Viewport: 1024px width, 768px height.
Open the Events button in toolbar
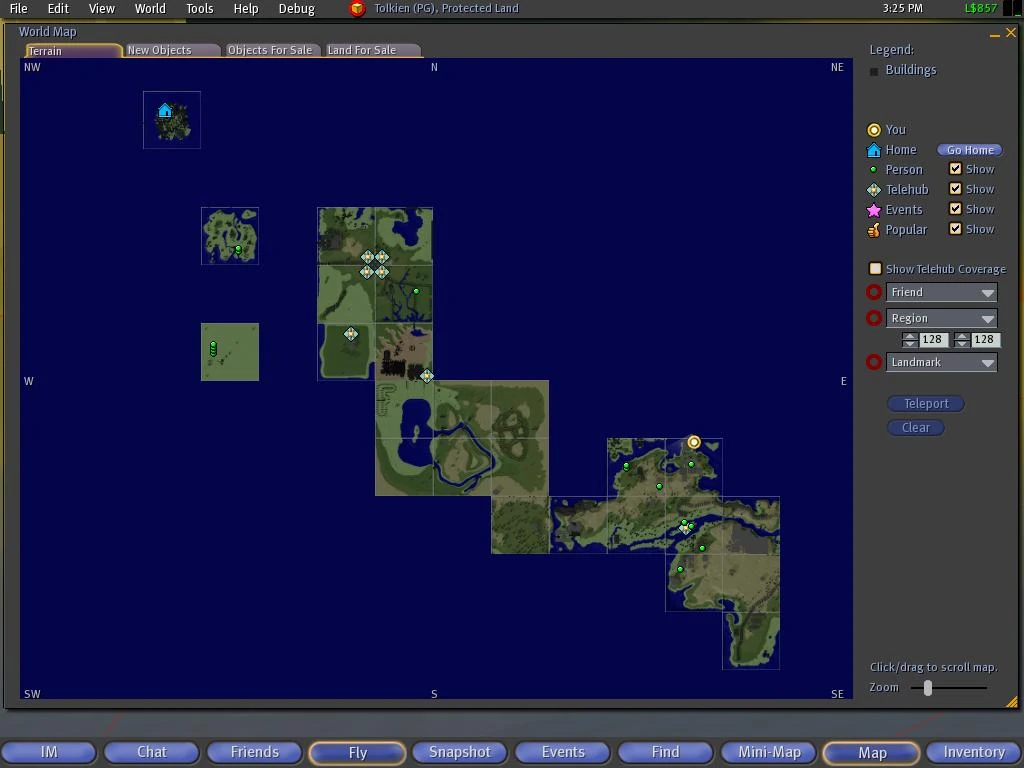click(563, 752)
